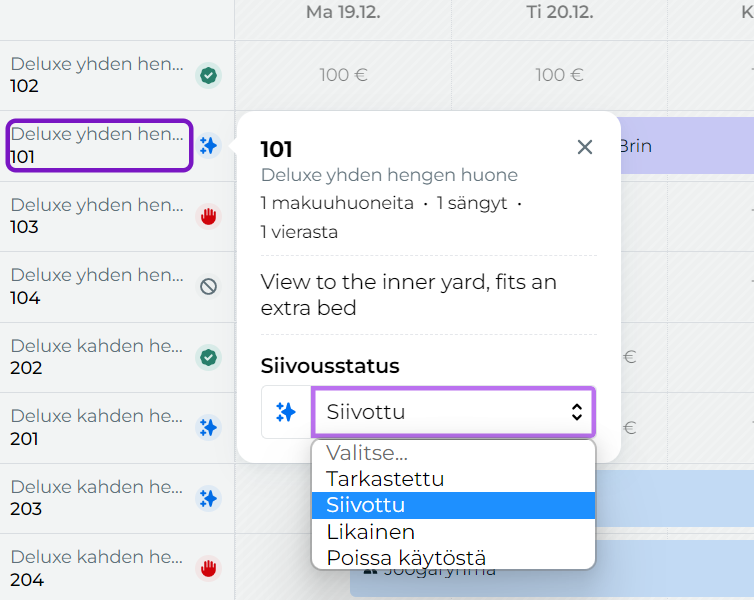Open the Siivousstatus dropdown showing Siivottu

tap(454, 412)
